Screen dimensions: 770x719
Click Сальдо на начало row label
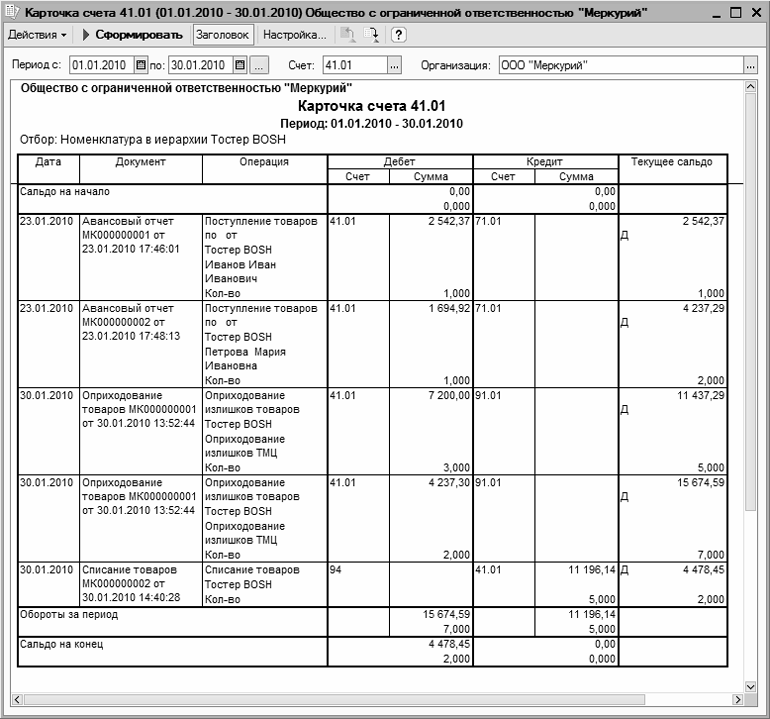pos(64,192)
